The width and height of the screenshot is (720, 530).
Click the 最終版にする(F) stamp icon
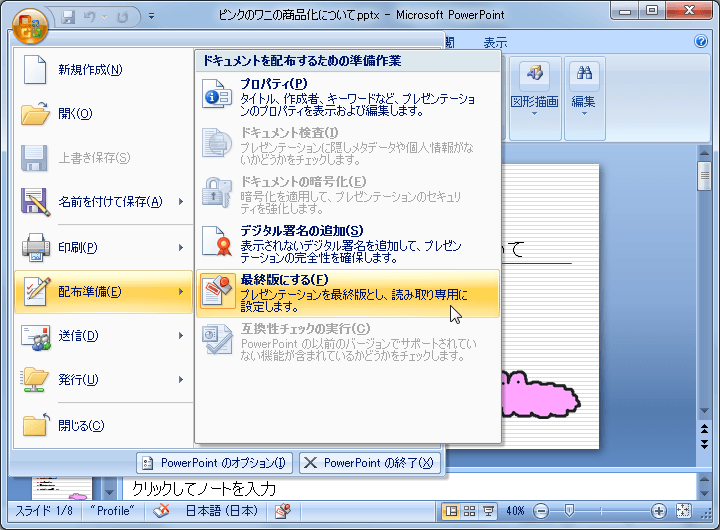[x=218, y=290]
